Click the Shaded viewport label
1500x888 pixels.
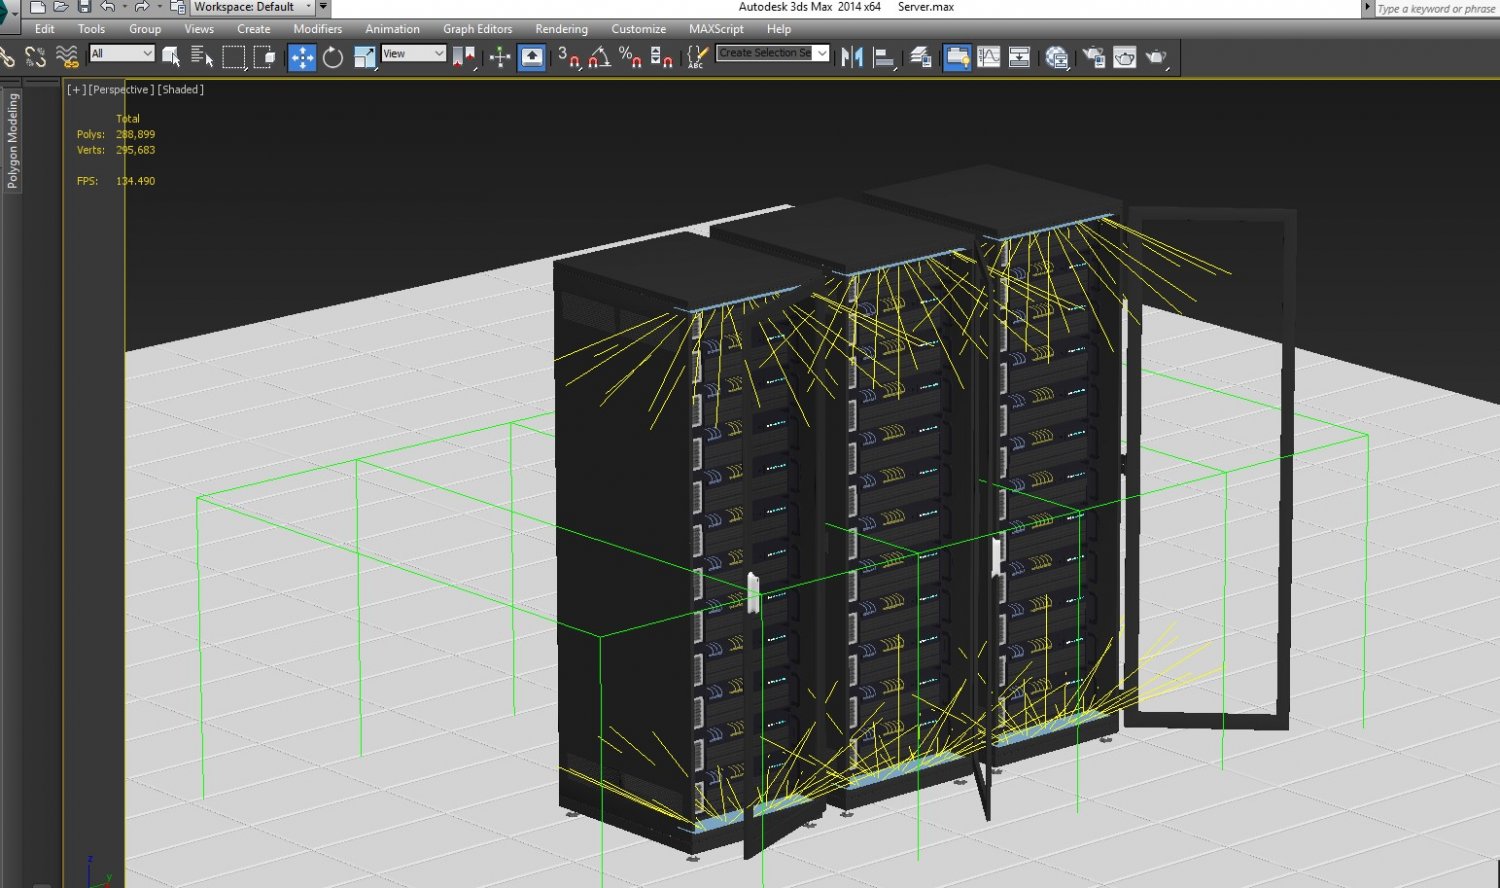pyautogui.click(x=181, y=90)
